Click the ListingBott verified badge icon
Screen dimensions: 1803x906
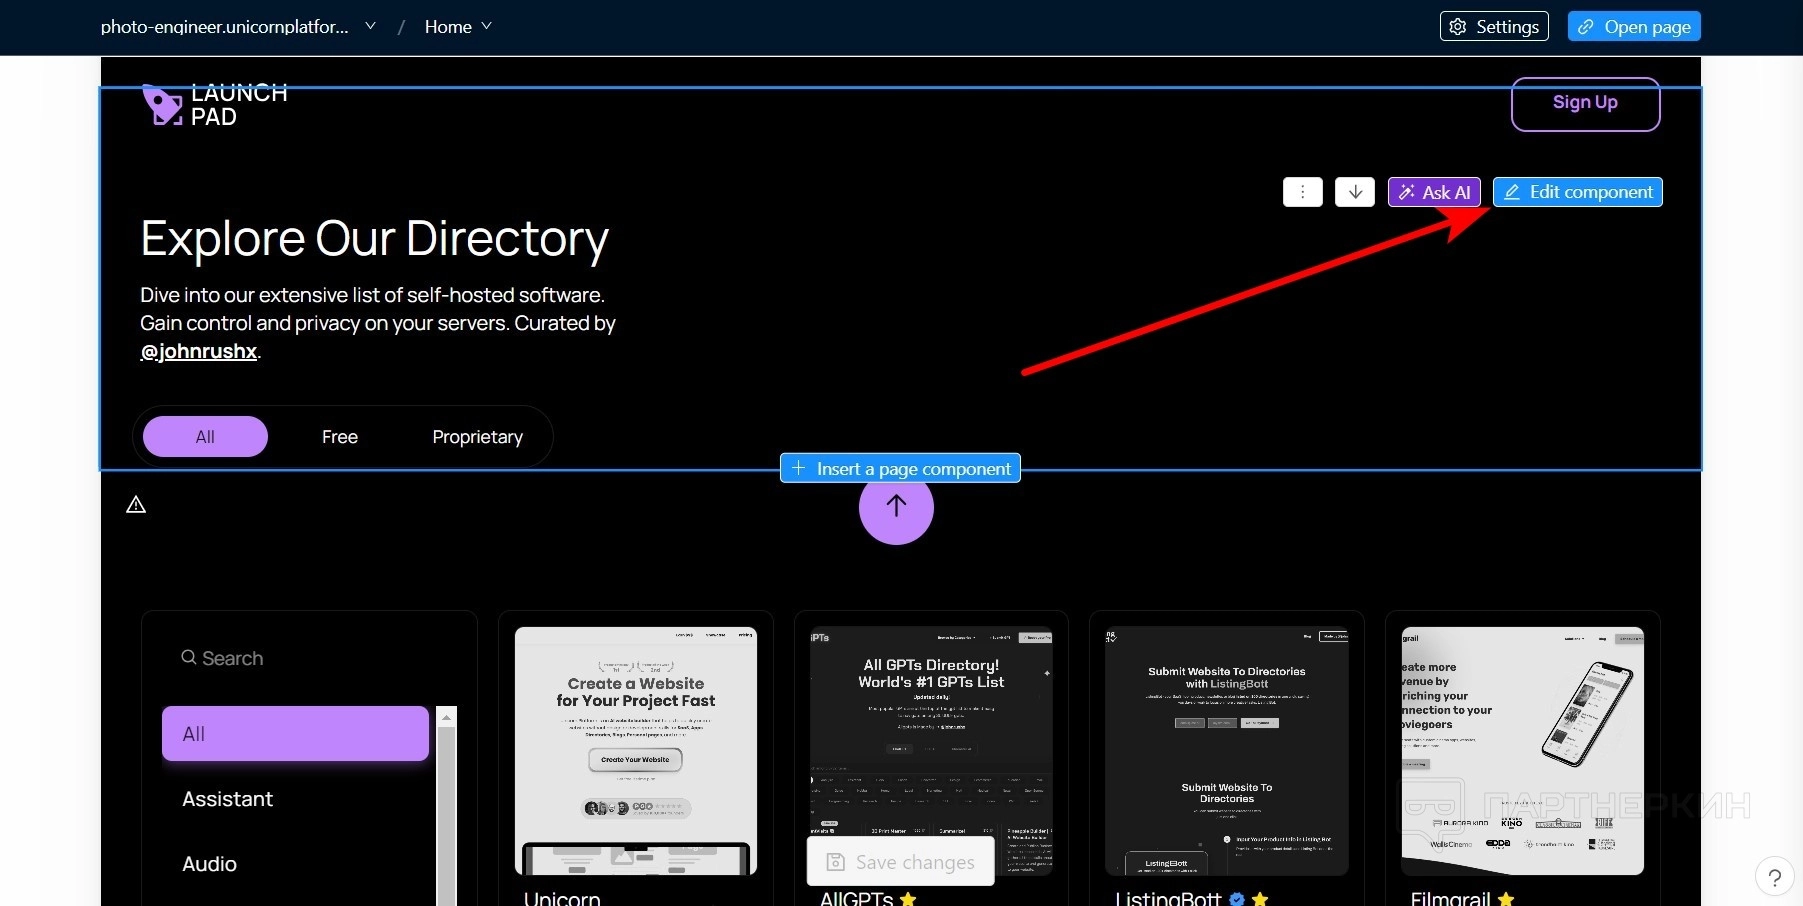[x=1237, y=899]
